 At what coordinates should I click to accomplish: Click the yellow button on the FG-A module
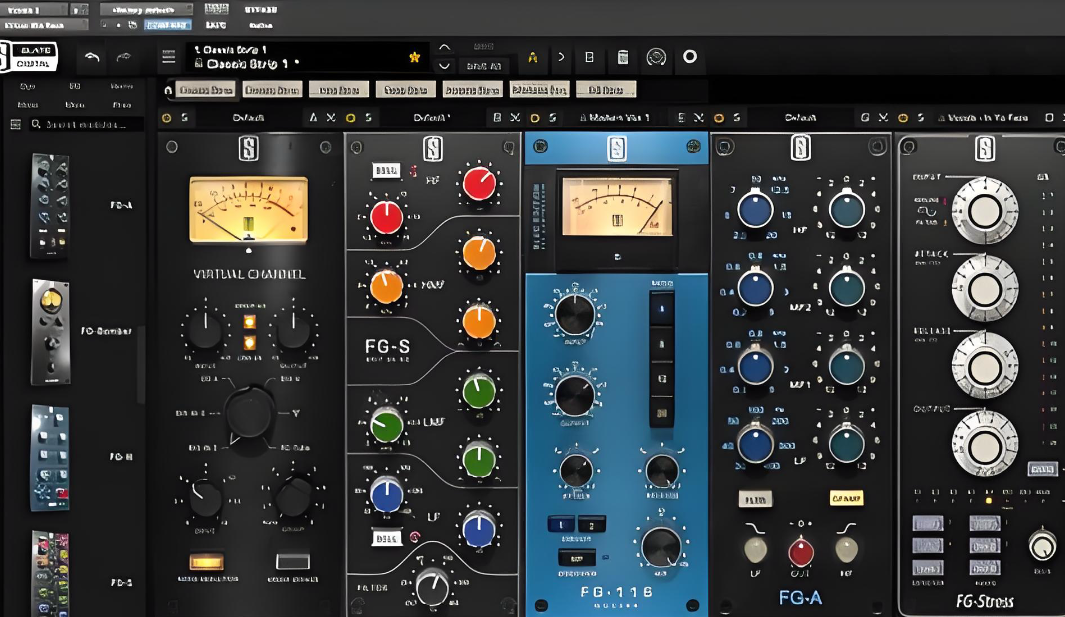(x=846, y=498)
